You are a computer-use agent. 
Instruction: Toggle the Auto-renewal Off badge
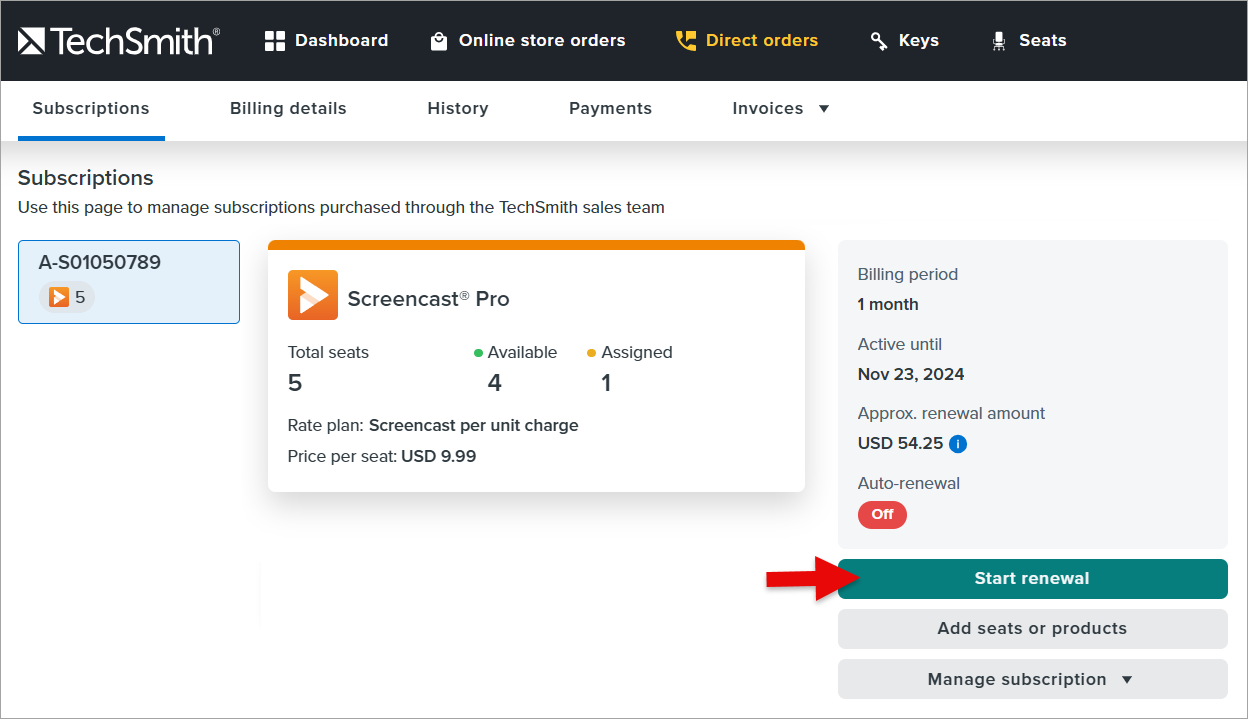tap(882, 515)
